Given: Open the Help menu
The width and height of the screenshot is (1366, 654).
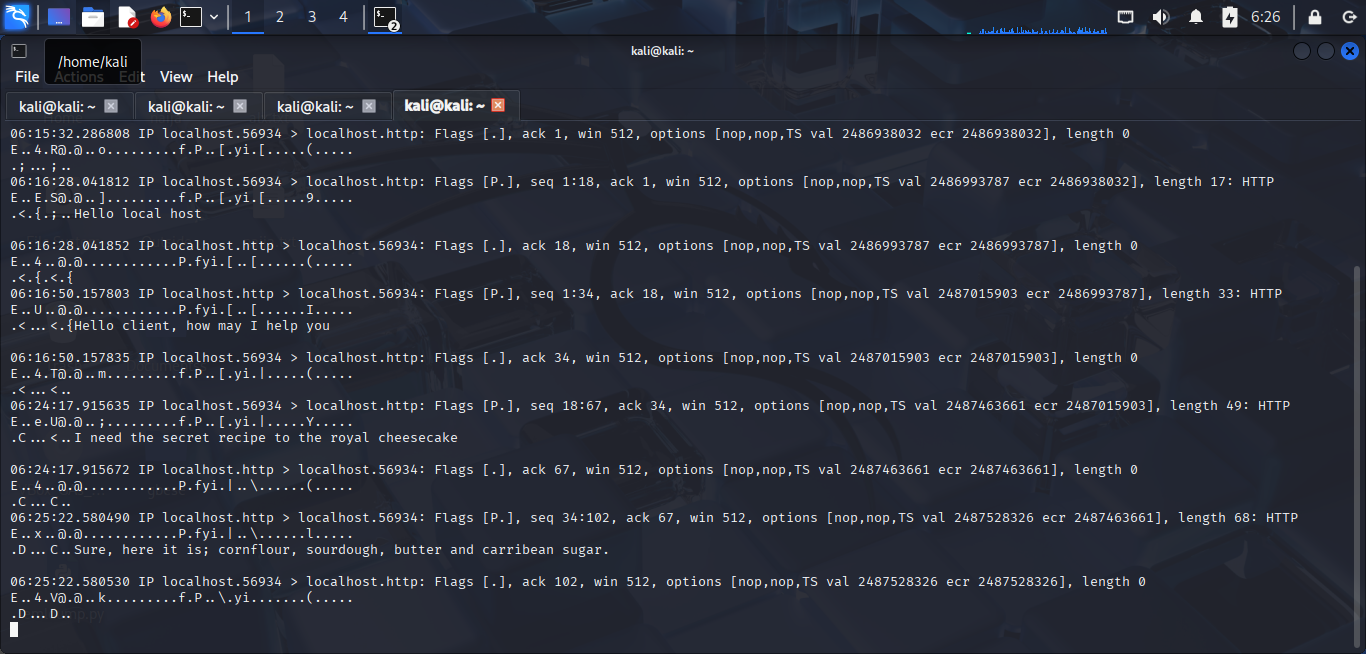Looking at the screenshot, I should click(x=223, y=77).
